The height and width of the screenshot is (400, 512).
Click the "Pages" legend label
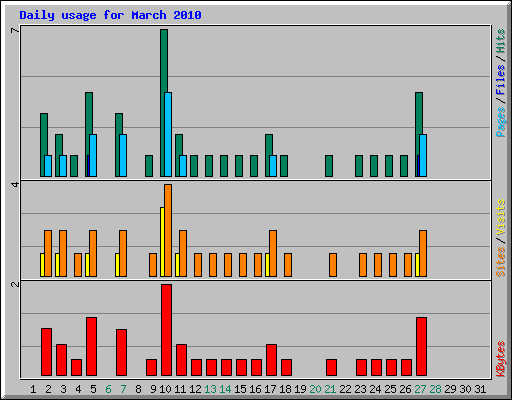tap(501, 122)
